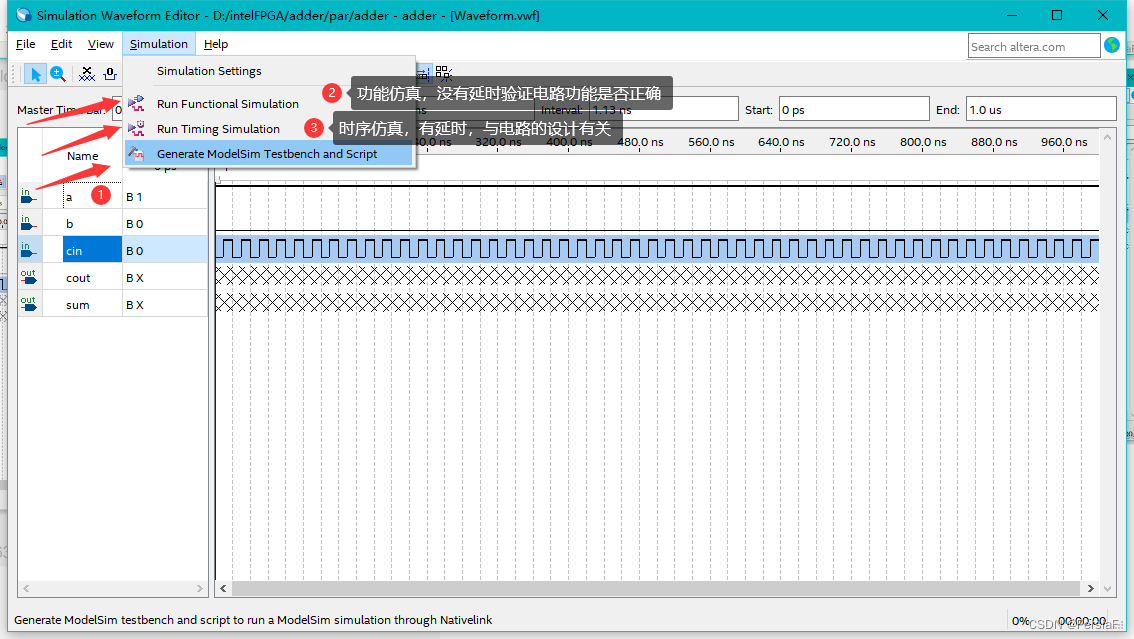This screenshot has height=639, width=1134.
Task: Click the force unknown (X) waveform tool
Action: click(87, 74)
